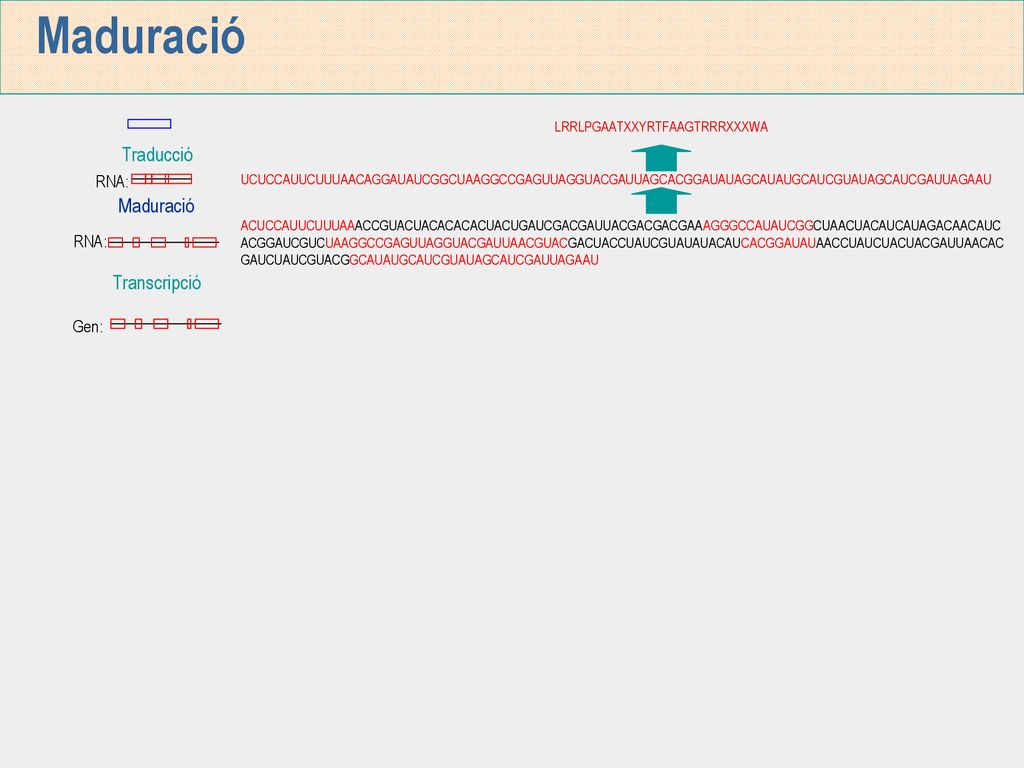
Task: Click the Maduració slide title
Action: point(140,37)
